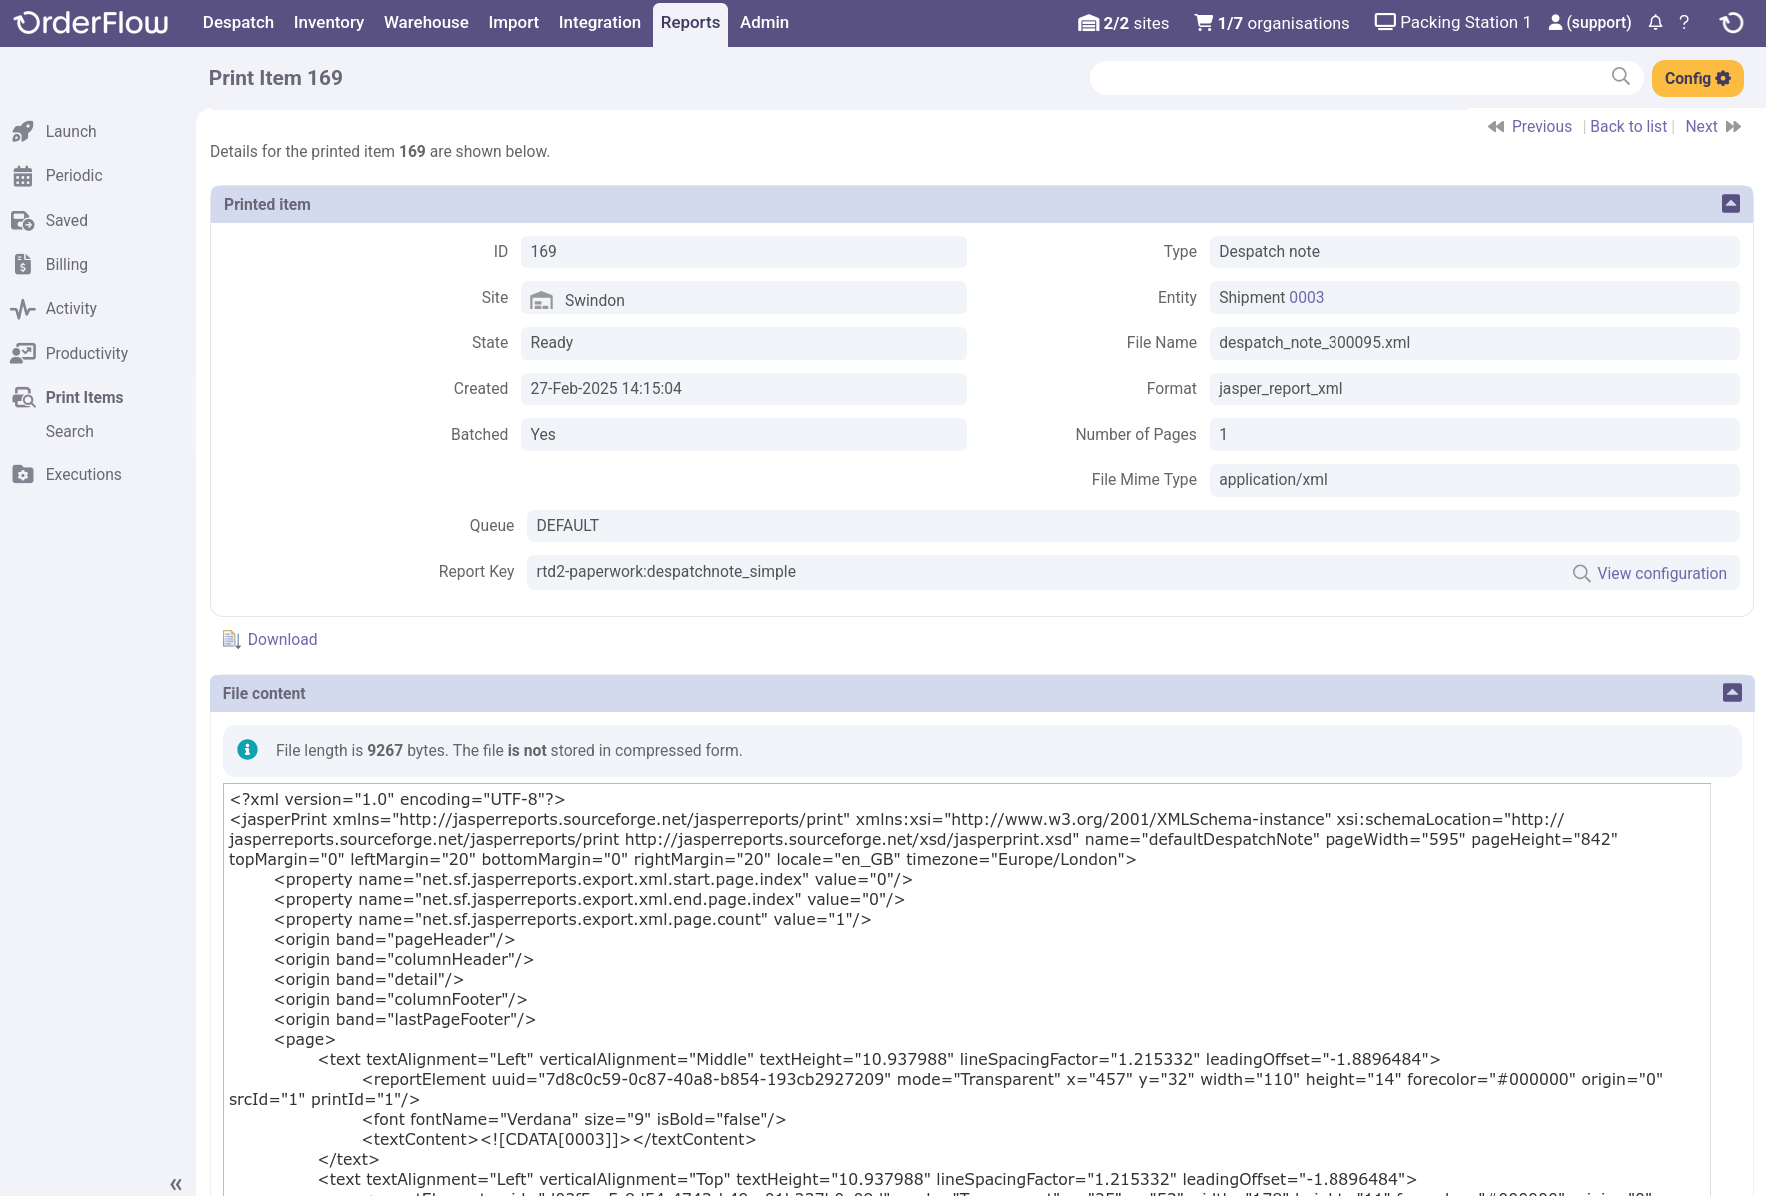The image size is (1767, 1196).
Task: Click the Config button
Action: (1696, 78)
